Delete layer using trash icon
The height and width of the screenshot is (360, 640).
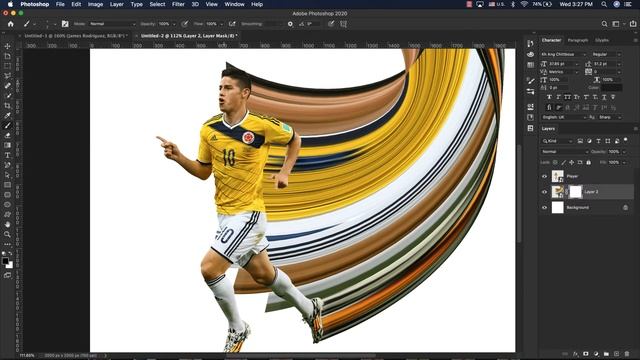tap(627, 354)
